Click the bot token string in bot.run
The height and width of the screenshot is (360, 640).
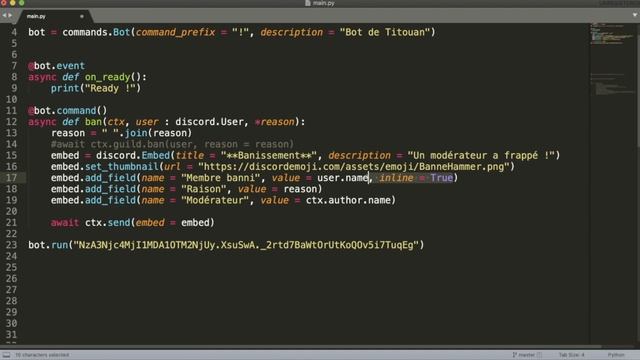click(x=246, y=245)
